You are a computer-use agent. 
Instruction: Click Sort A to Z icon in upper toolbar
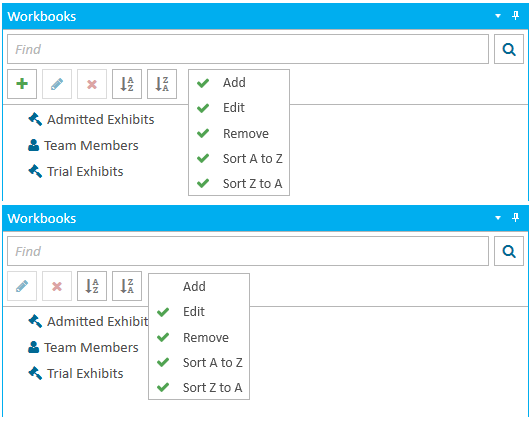click(127, 84)
